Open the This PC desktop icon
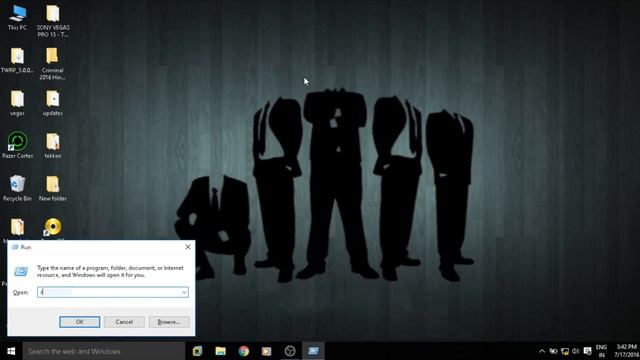 coord(17,18)
